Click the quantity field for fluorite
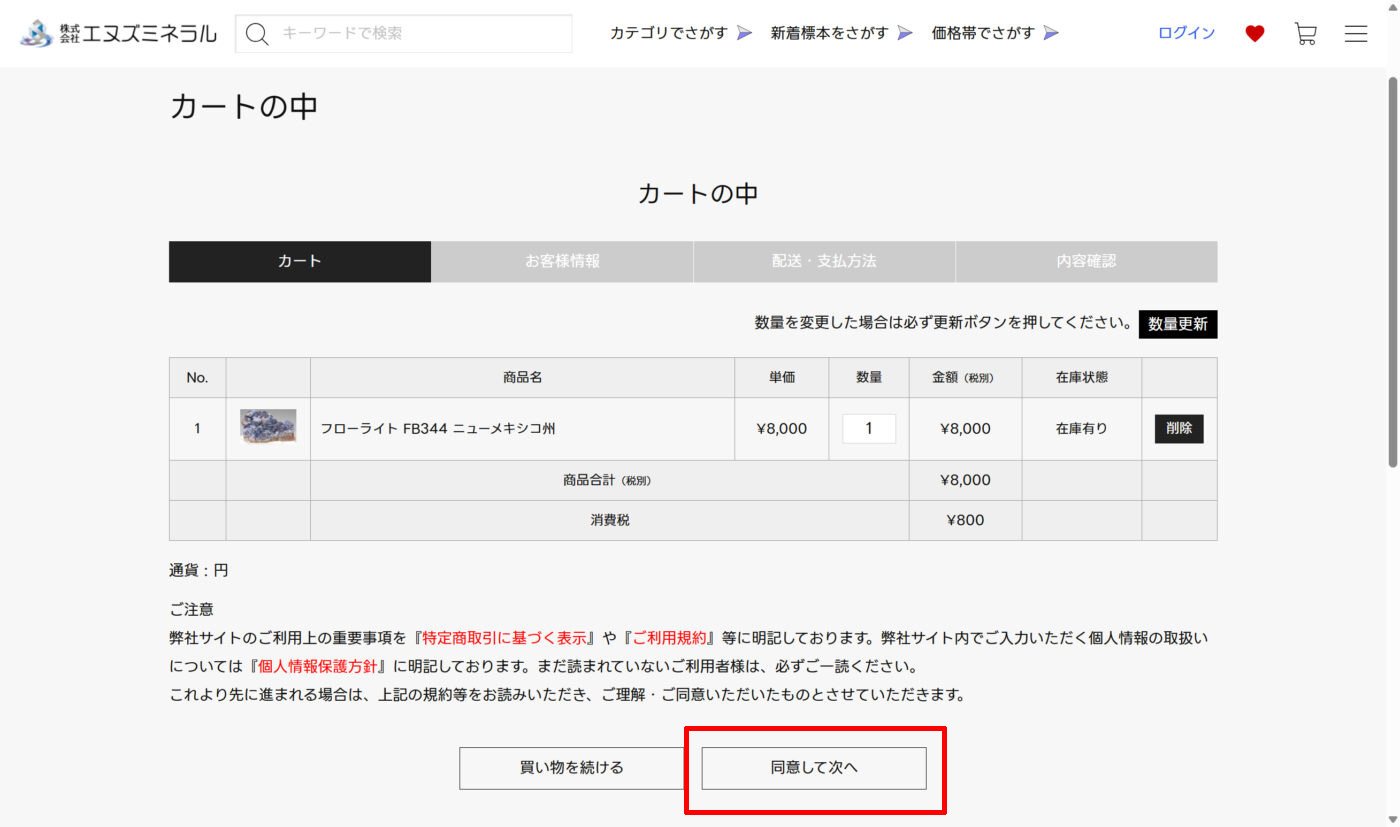Viewport: 1400px width, 827px height. [868, 428]
